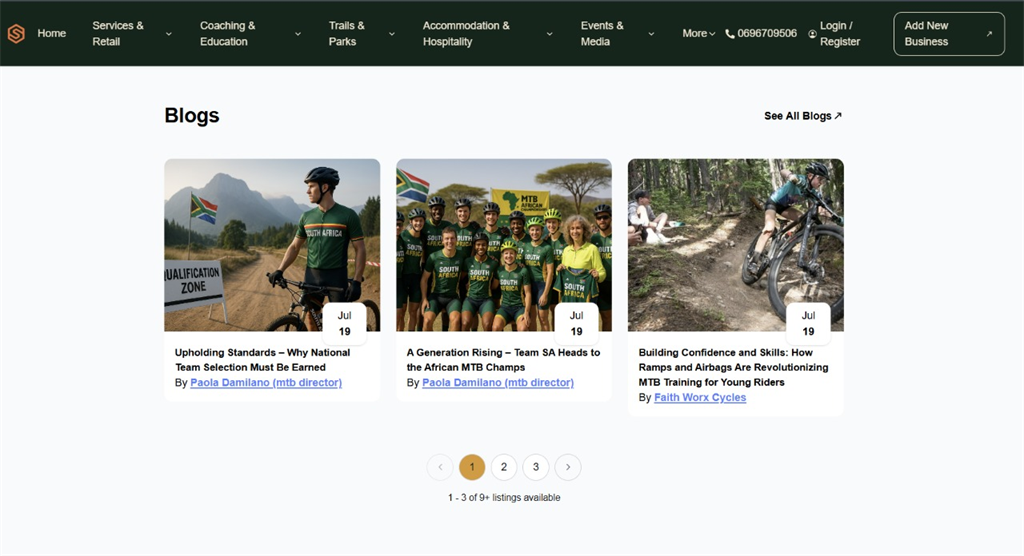Go to the Home page
This screenshot has height=556, width=1024.
tap(52, 34)
